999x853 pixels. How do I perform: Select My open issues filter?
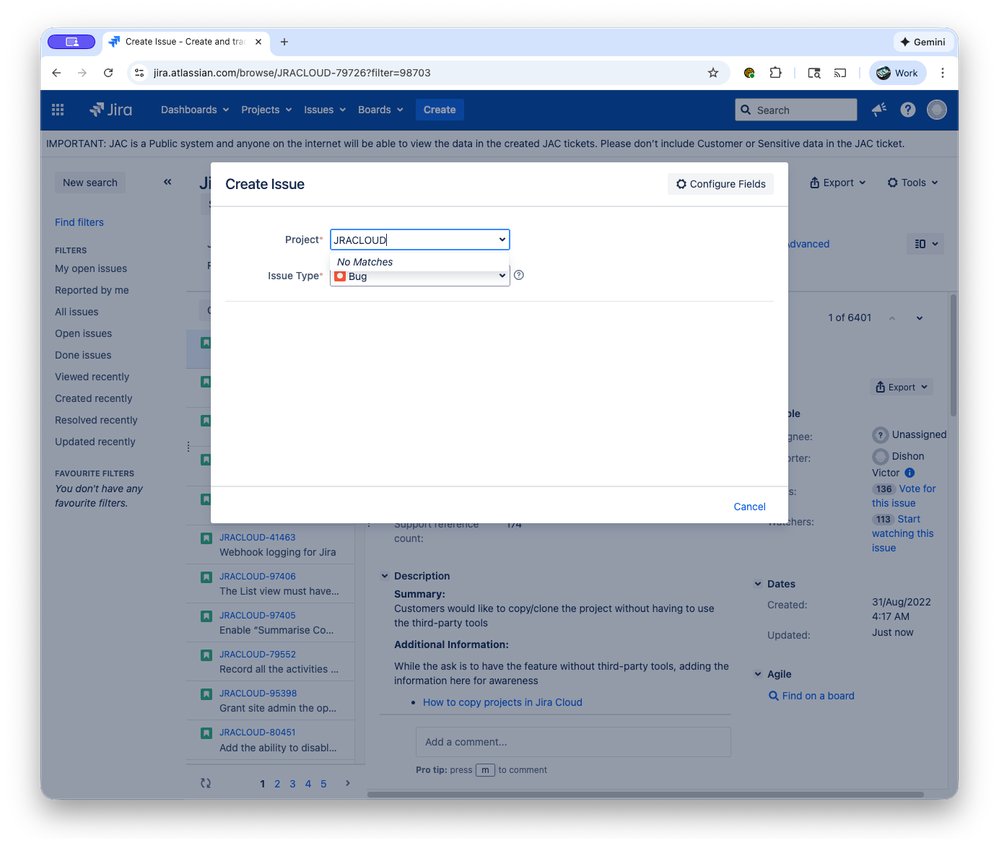pos(90,269)
